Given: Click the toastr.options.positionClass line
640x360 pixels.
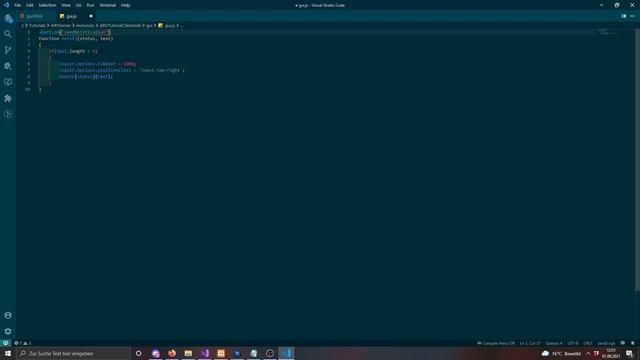Looking at the screenshot, I should click(122, 70).
